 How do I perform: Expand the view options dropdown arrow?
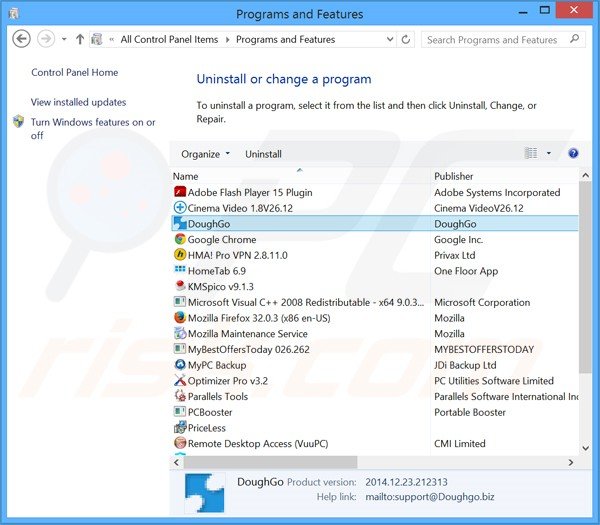548,154
